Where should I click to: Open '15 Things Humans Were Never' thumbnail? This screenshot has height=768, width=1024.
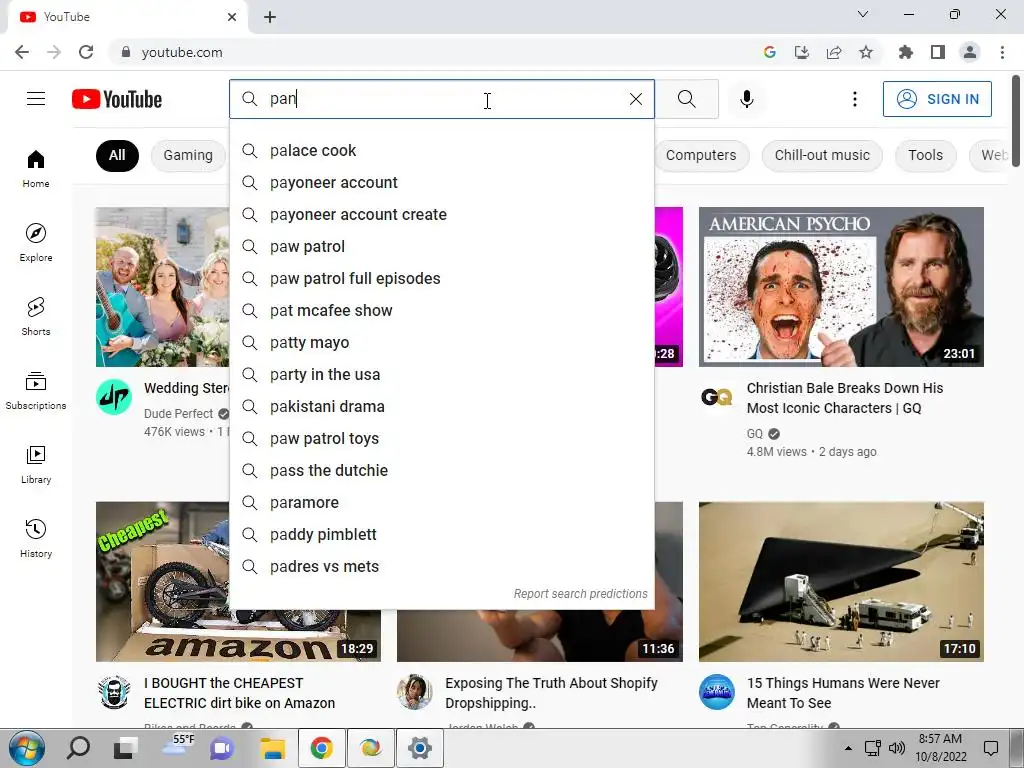(841, 581)
